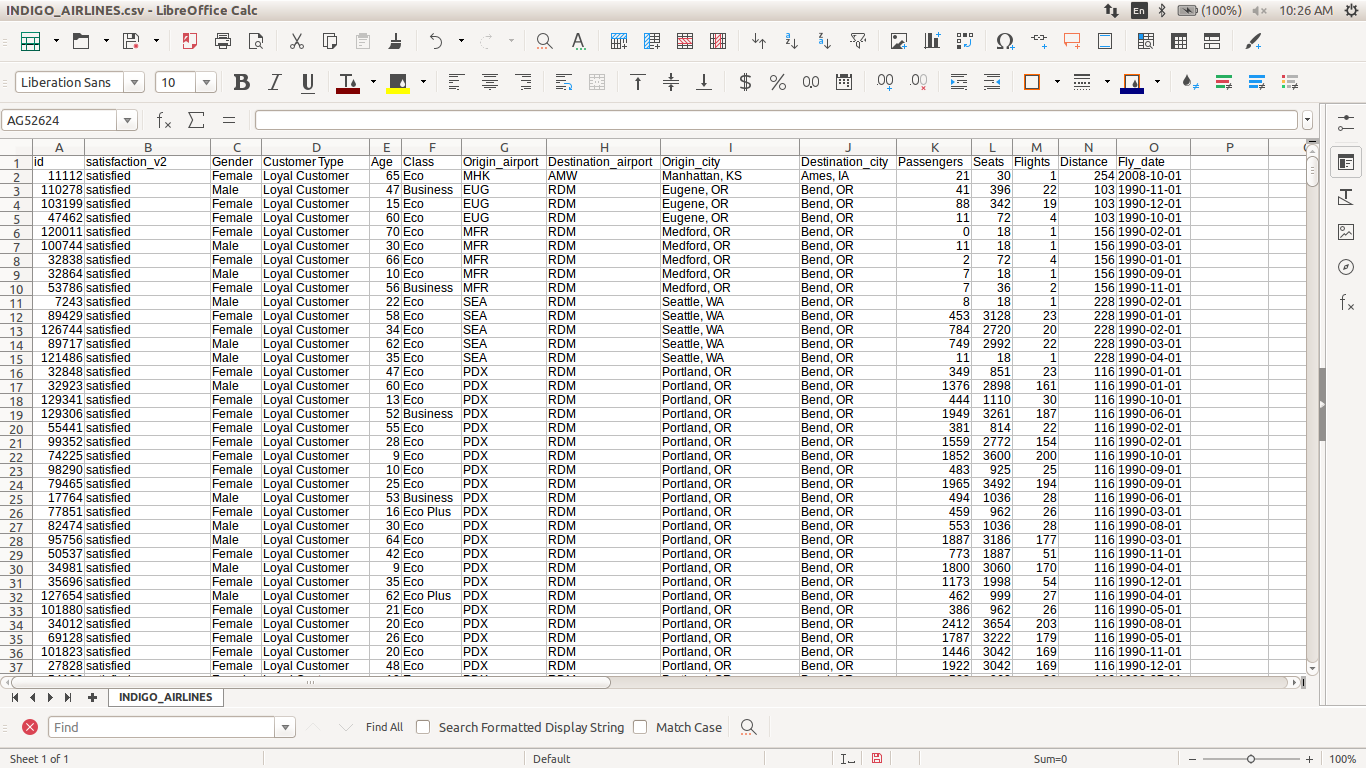The image size is (1366, 768).
Task: Click the Copy icon in toolbar
Action: pyautogui.click(x=330, y=41)
